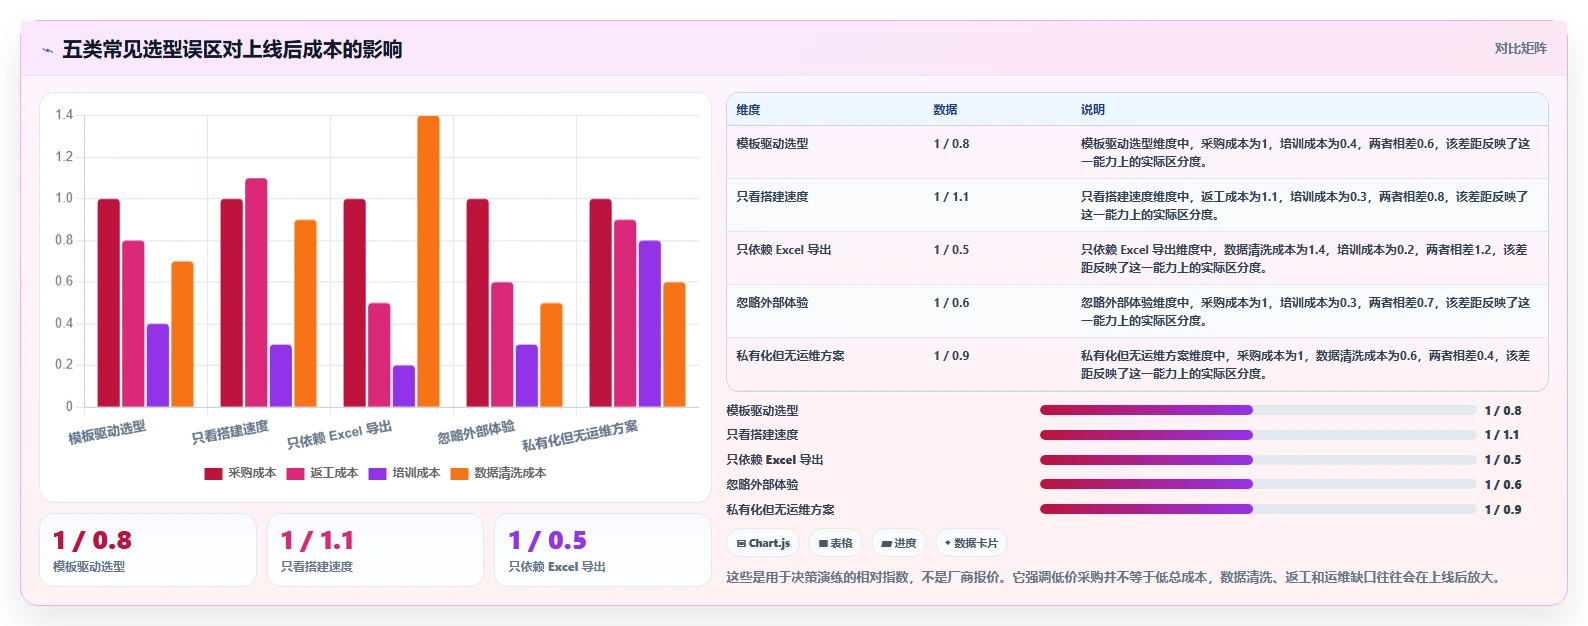
Task: Toggle the 返工成本 legend entry
Action: [x=322, y=473]
